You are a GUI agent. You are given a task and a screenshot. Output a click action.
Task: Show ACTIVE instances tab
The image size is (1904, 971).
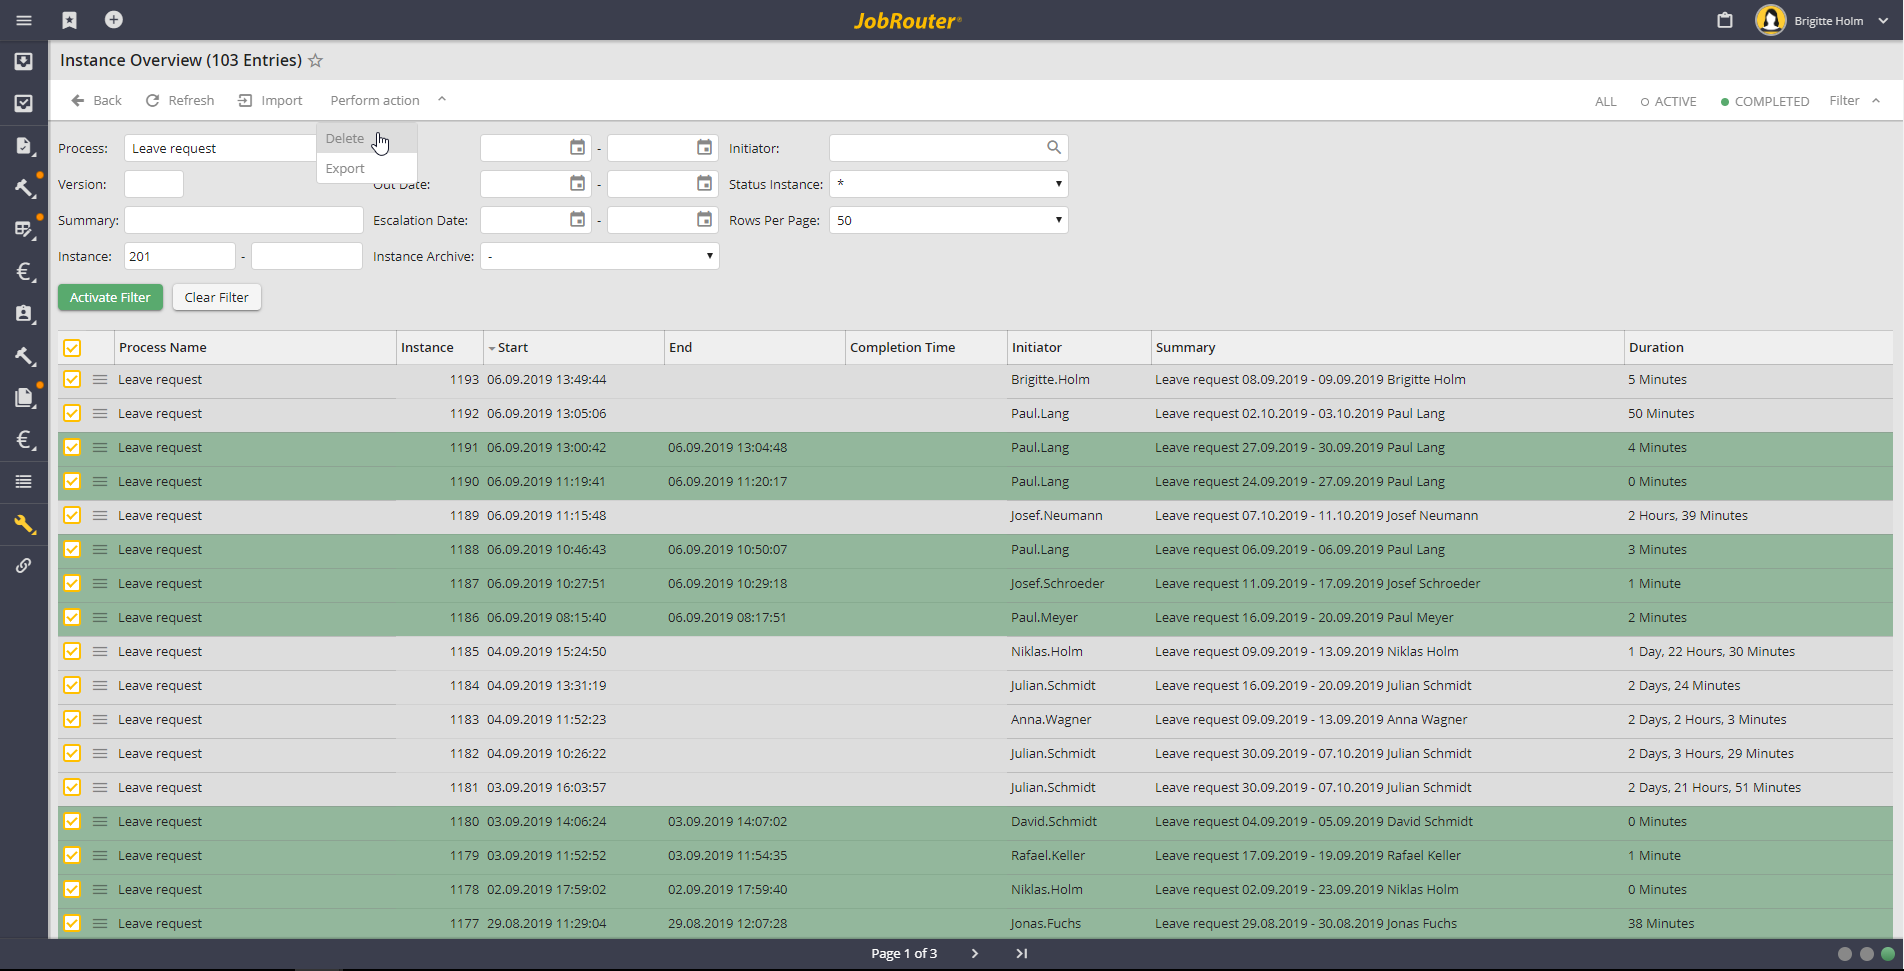(1668, 102)
